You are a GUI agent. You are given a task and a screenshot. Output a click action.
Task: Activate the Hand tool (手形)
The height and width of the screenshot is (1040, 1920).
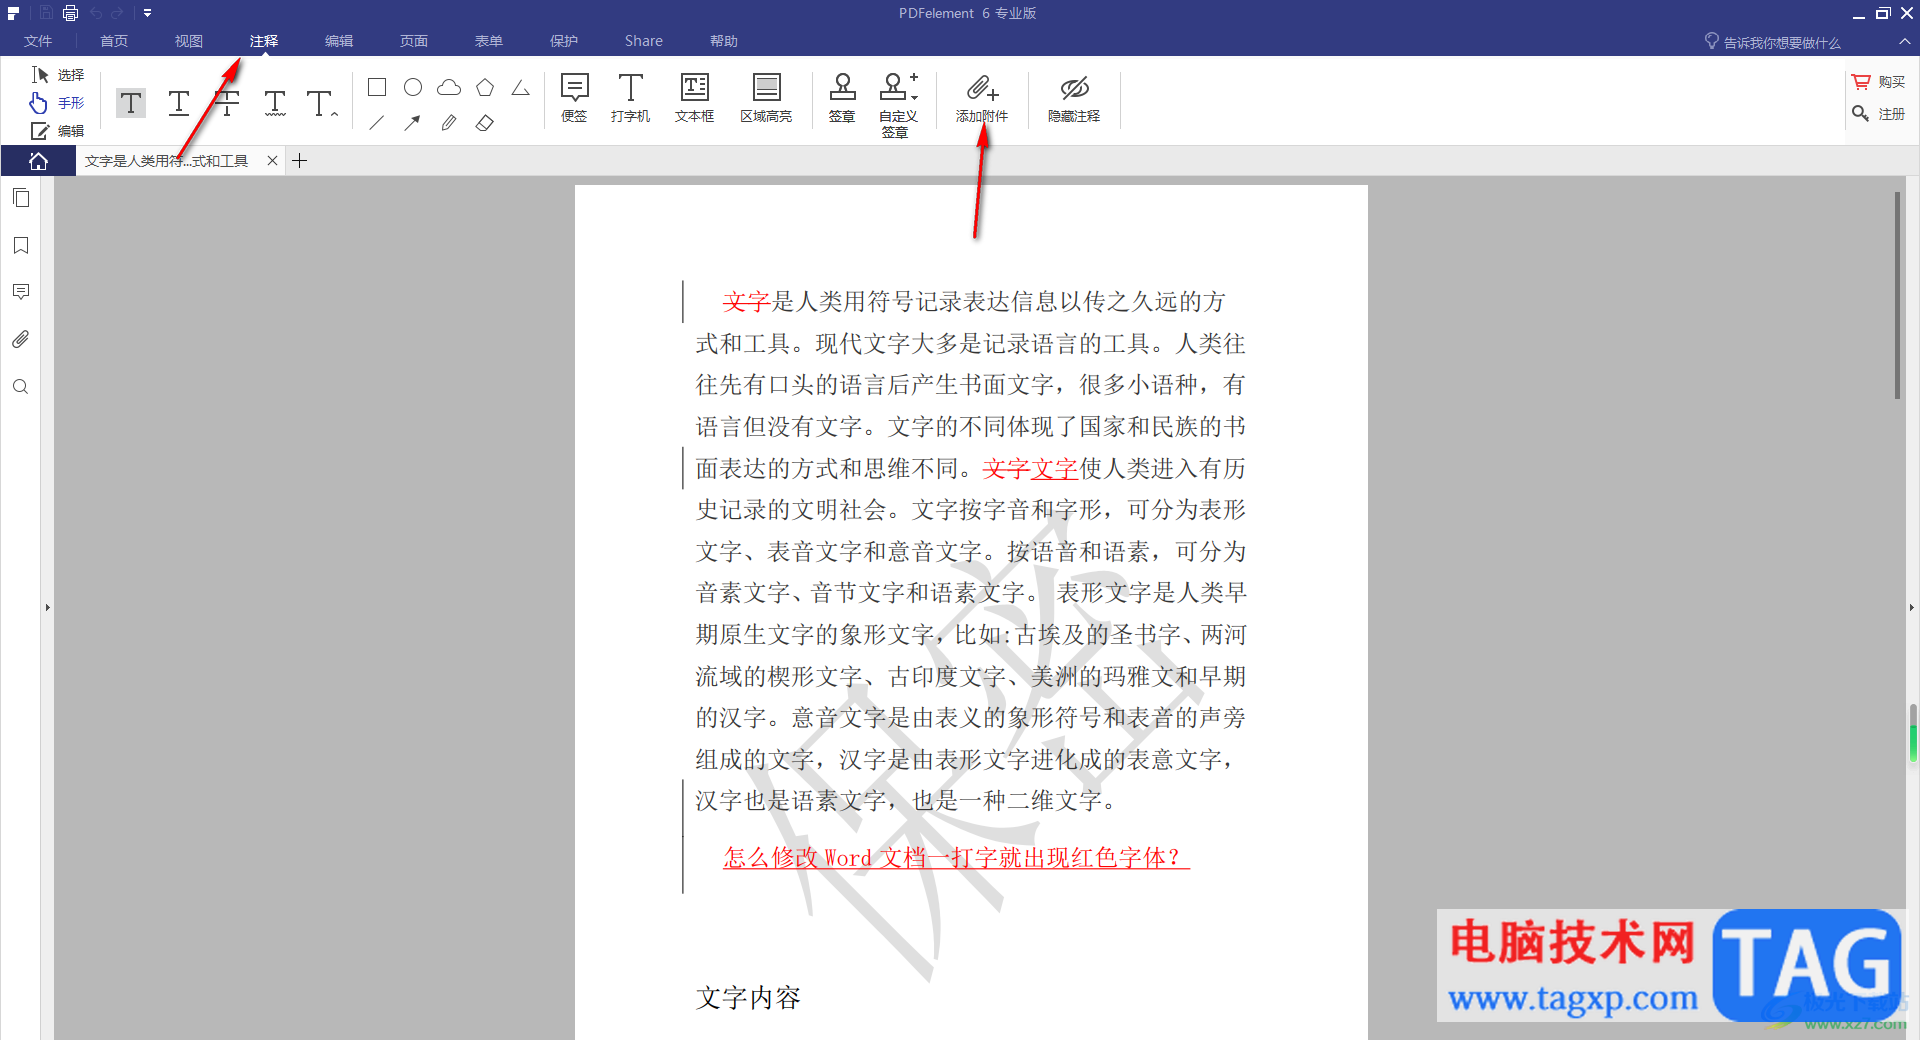[x=58, y=103]
